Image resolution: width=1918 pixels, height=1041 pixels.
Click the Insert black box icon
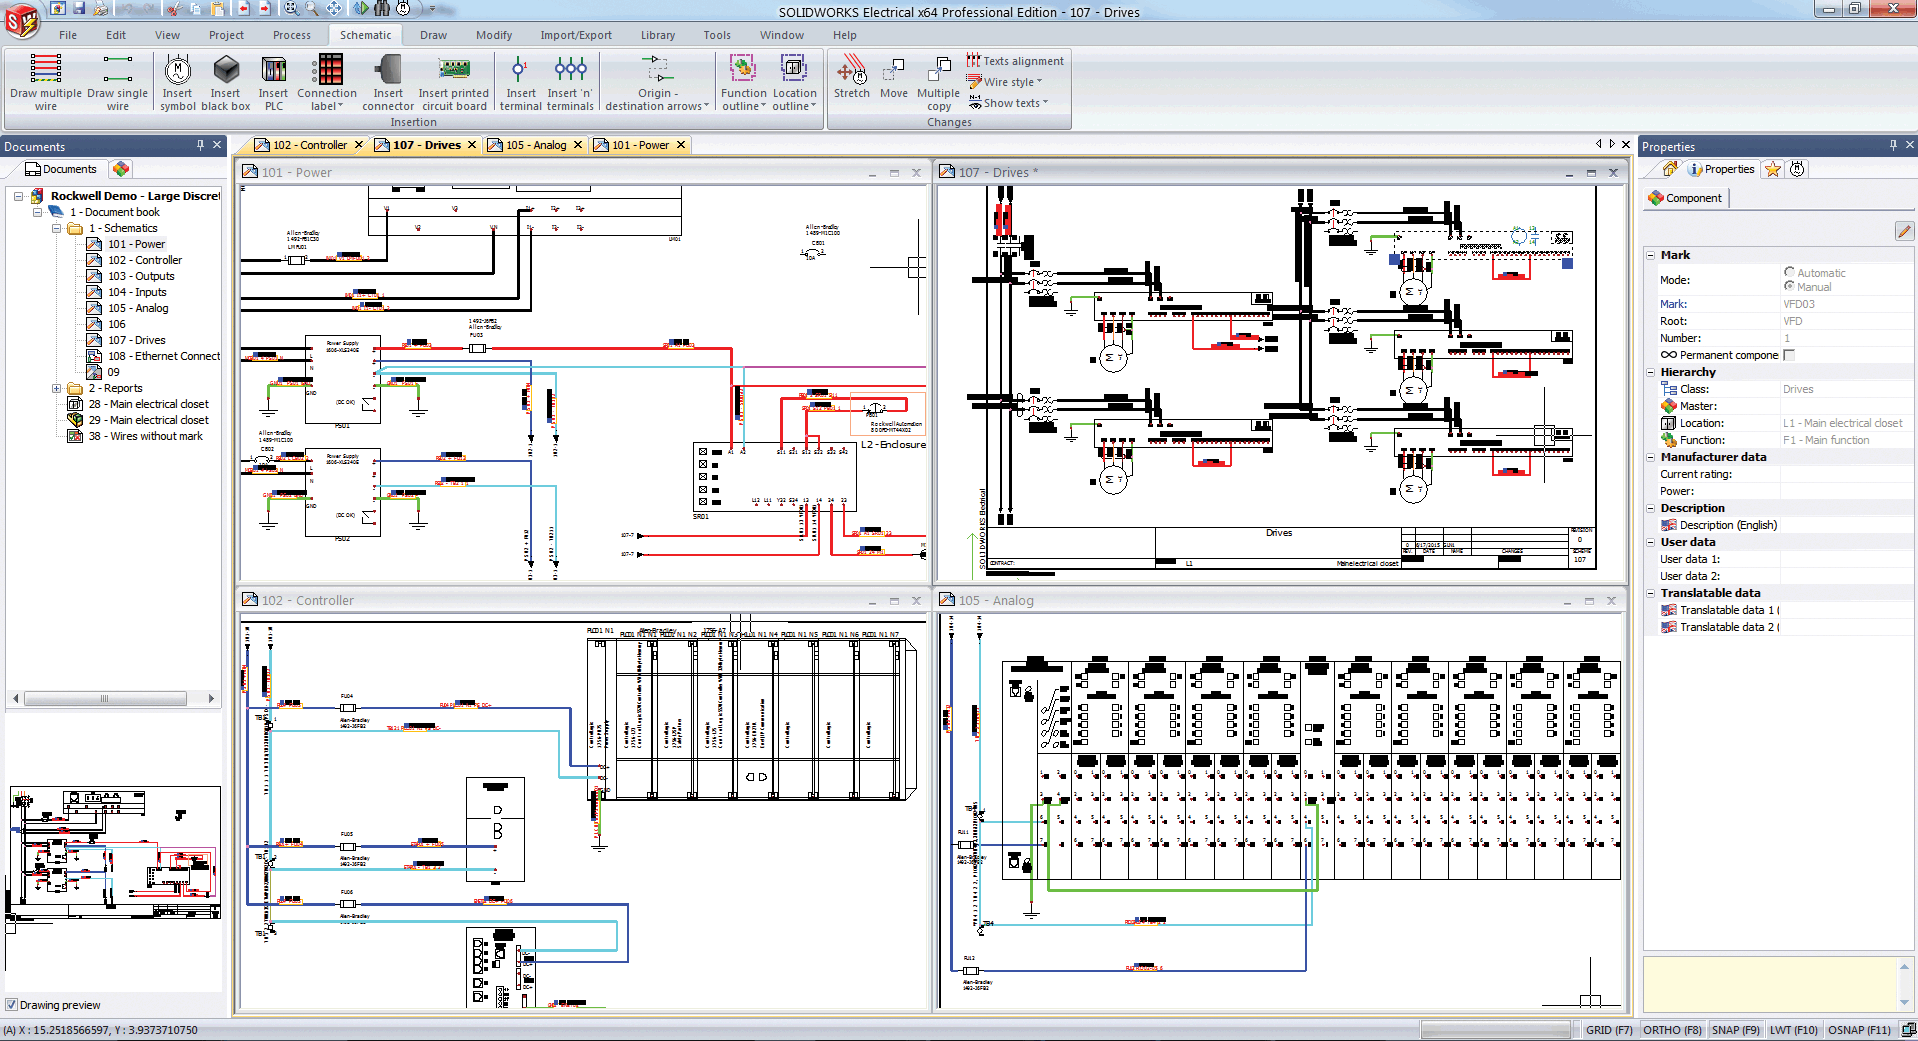click(226, 80)
